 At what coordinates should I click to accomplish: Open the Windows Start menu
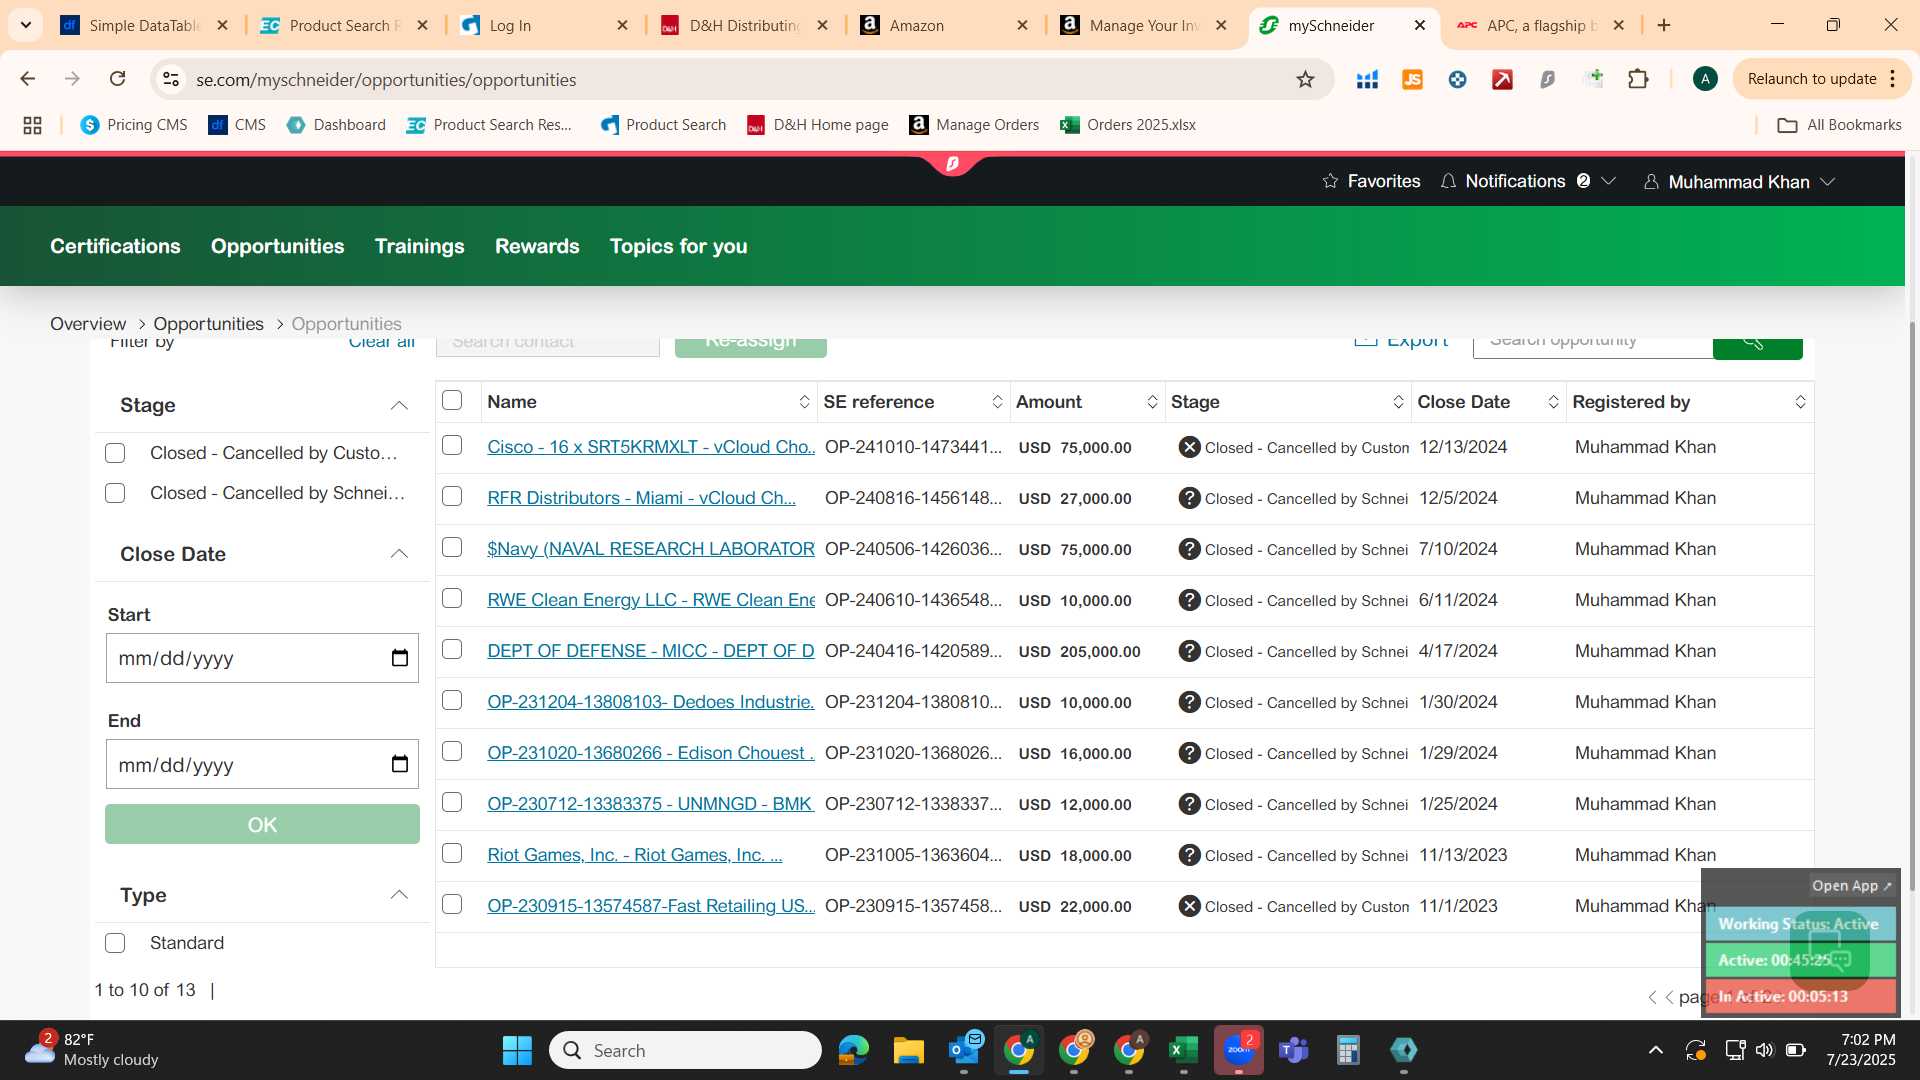coord(517,1050)
